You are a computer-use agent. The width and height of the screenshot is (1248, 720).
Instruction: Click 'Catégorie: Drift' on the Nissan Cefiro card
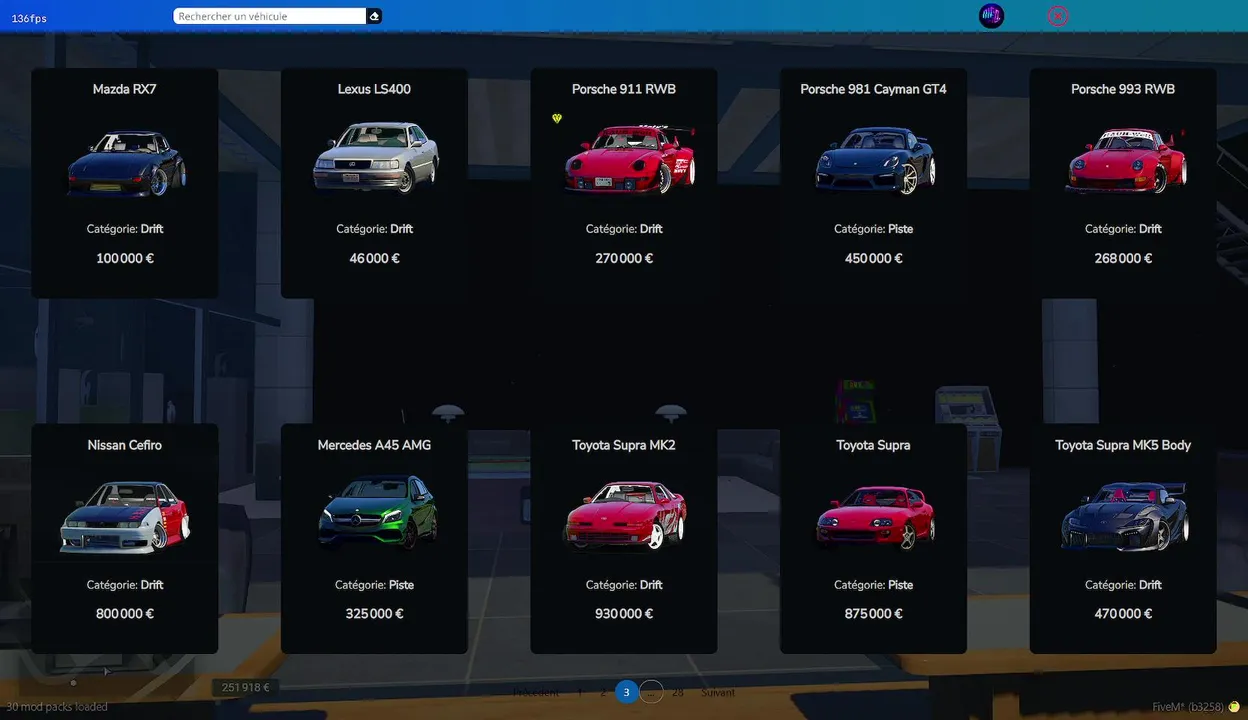pos(125,585)
